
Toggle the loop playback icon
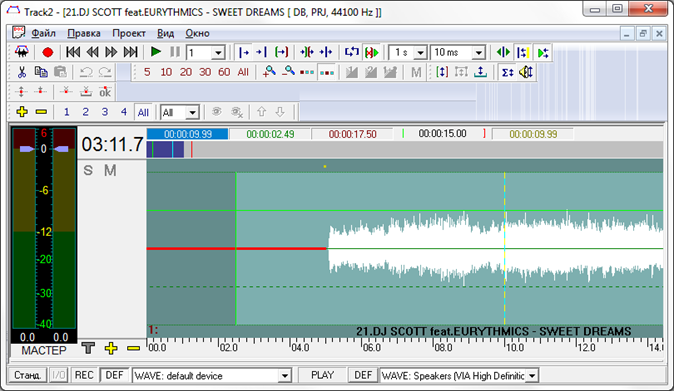352,52
